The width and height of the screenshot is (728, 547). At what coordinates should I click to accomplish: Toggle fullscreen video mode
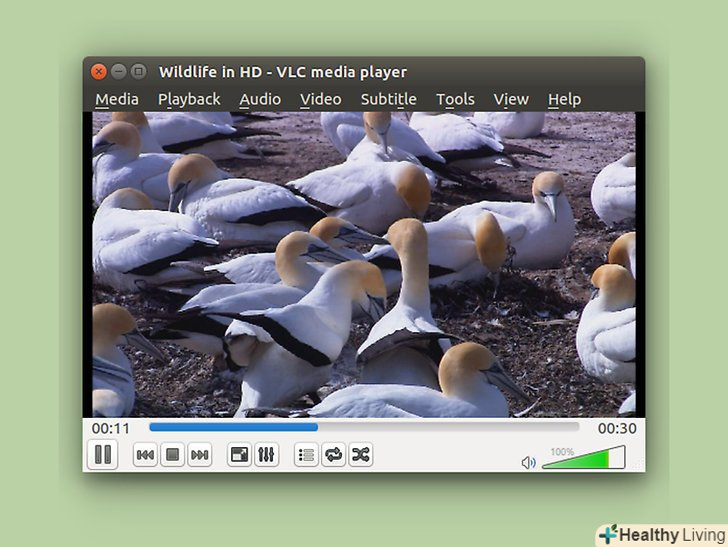[x=239, y=455]
